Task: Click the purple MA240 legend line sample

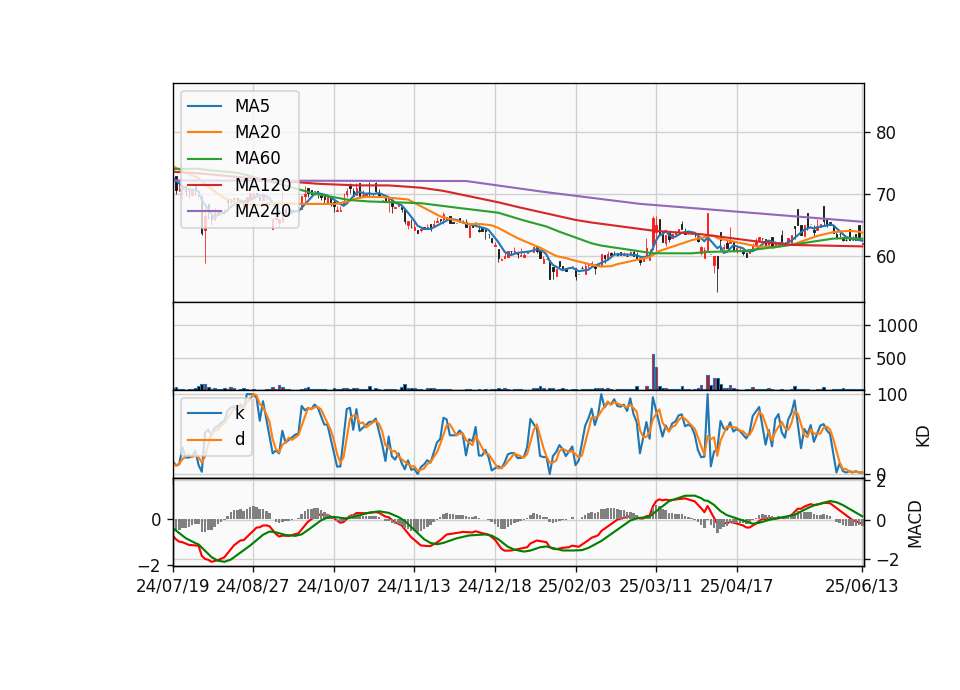Action: click(204, 211)
